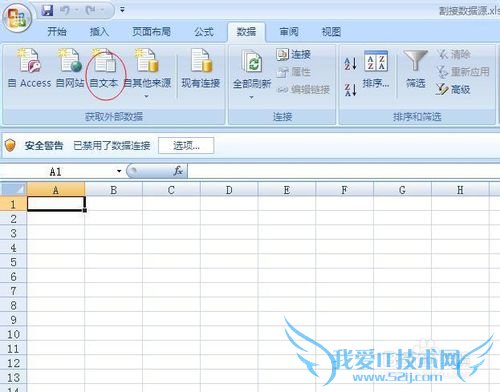The image size is (500, 392).
Task: Select column D header
Action: point(229,190)
